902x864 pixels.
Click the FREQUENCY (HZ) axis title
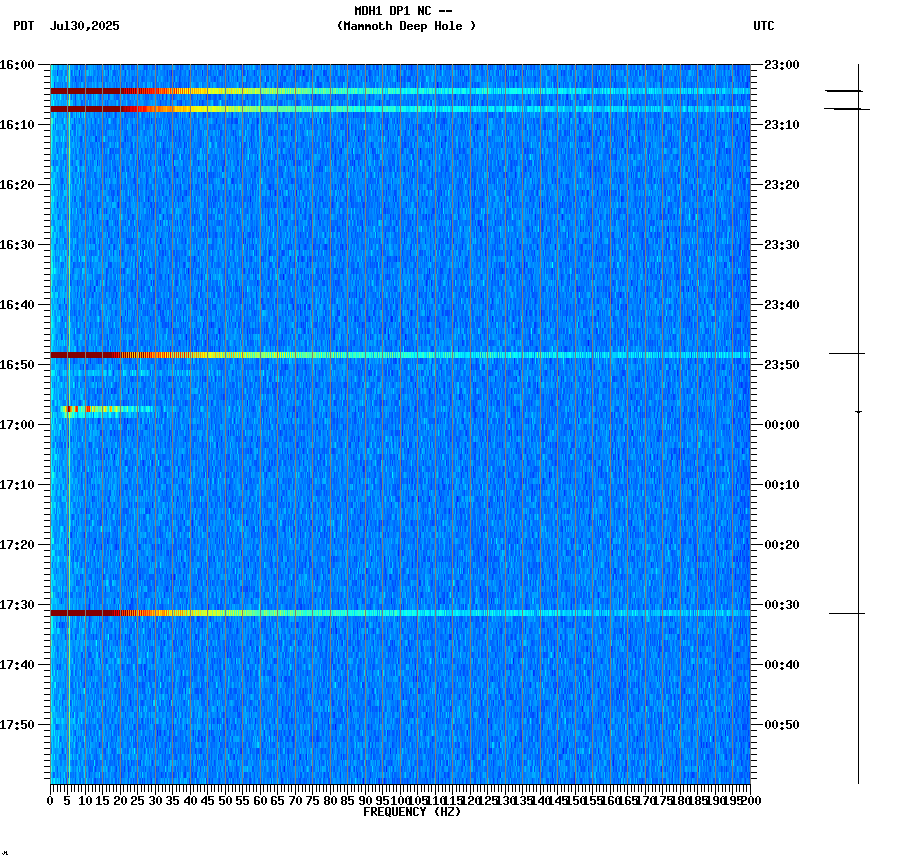[414, 813]
